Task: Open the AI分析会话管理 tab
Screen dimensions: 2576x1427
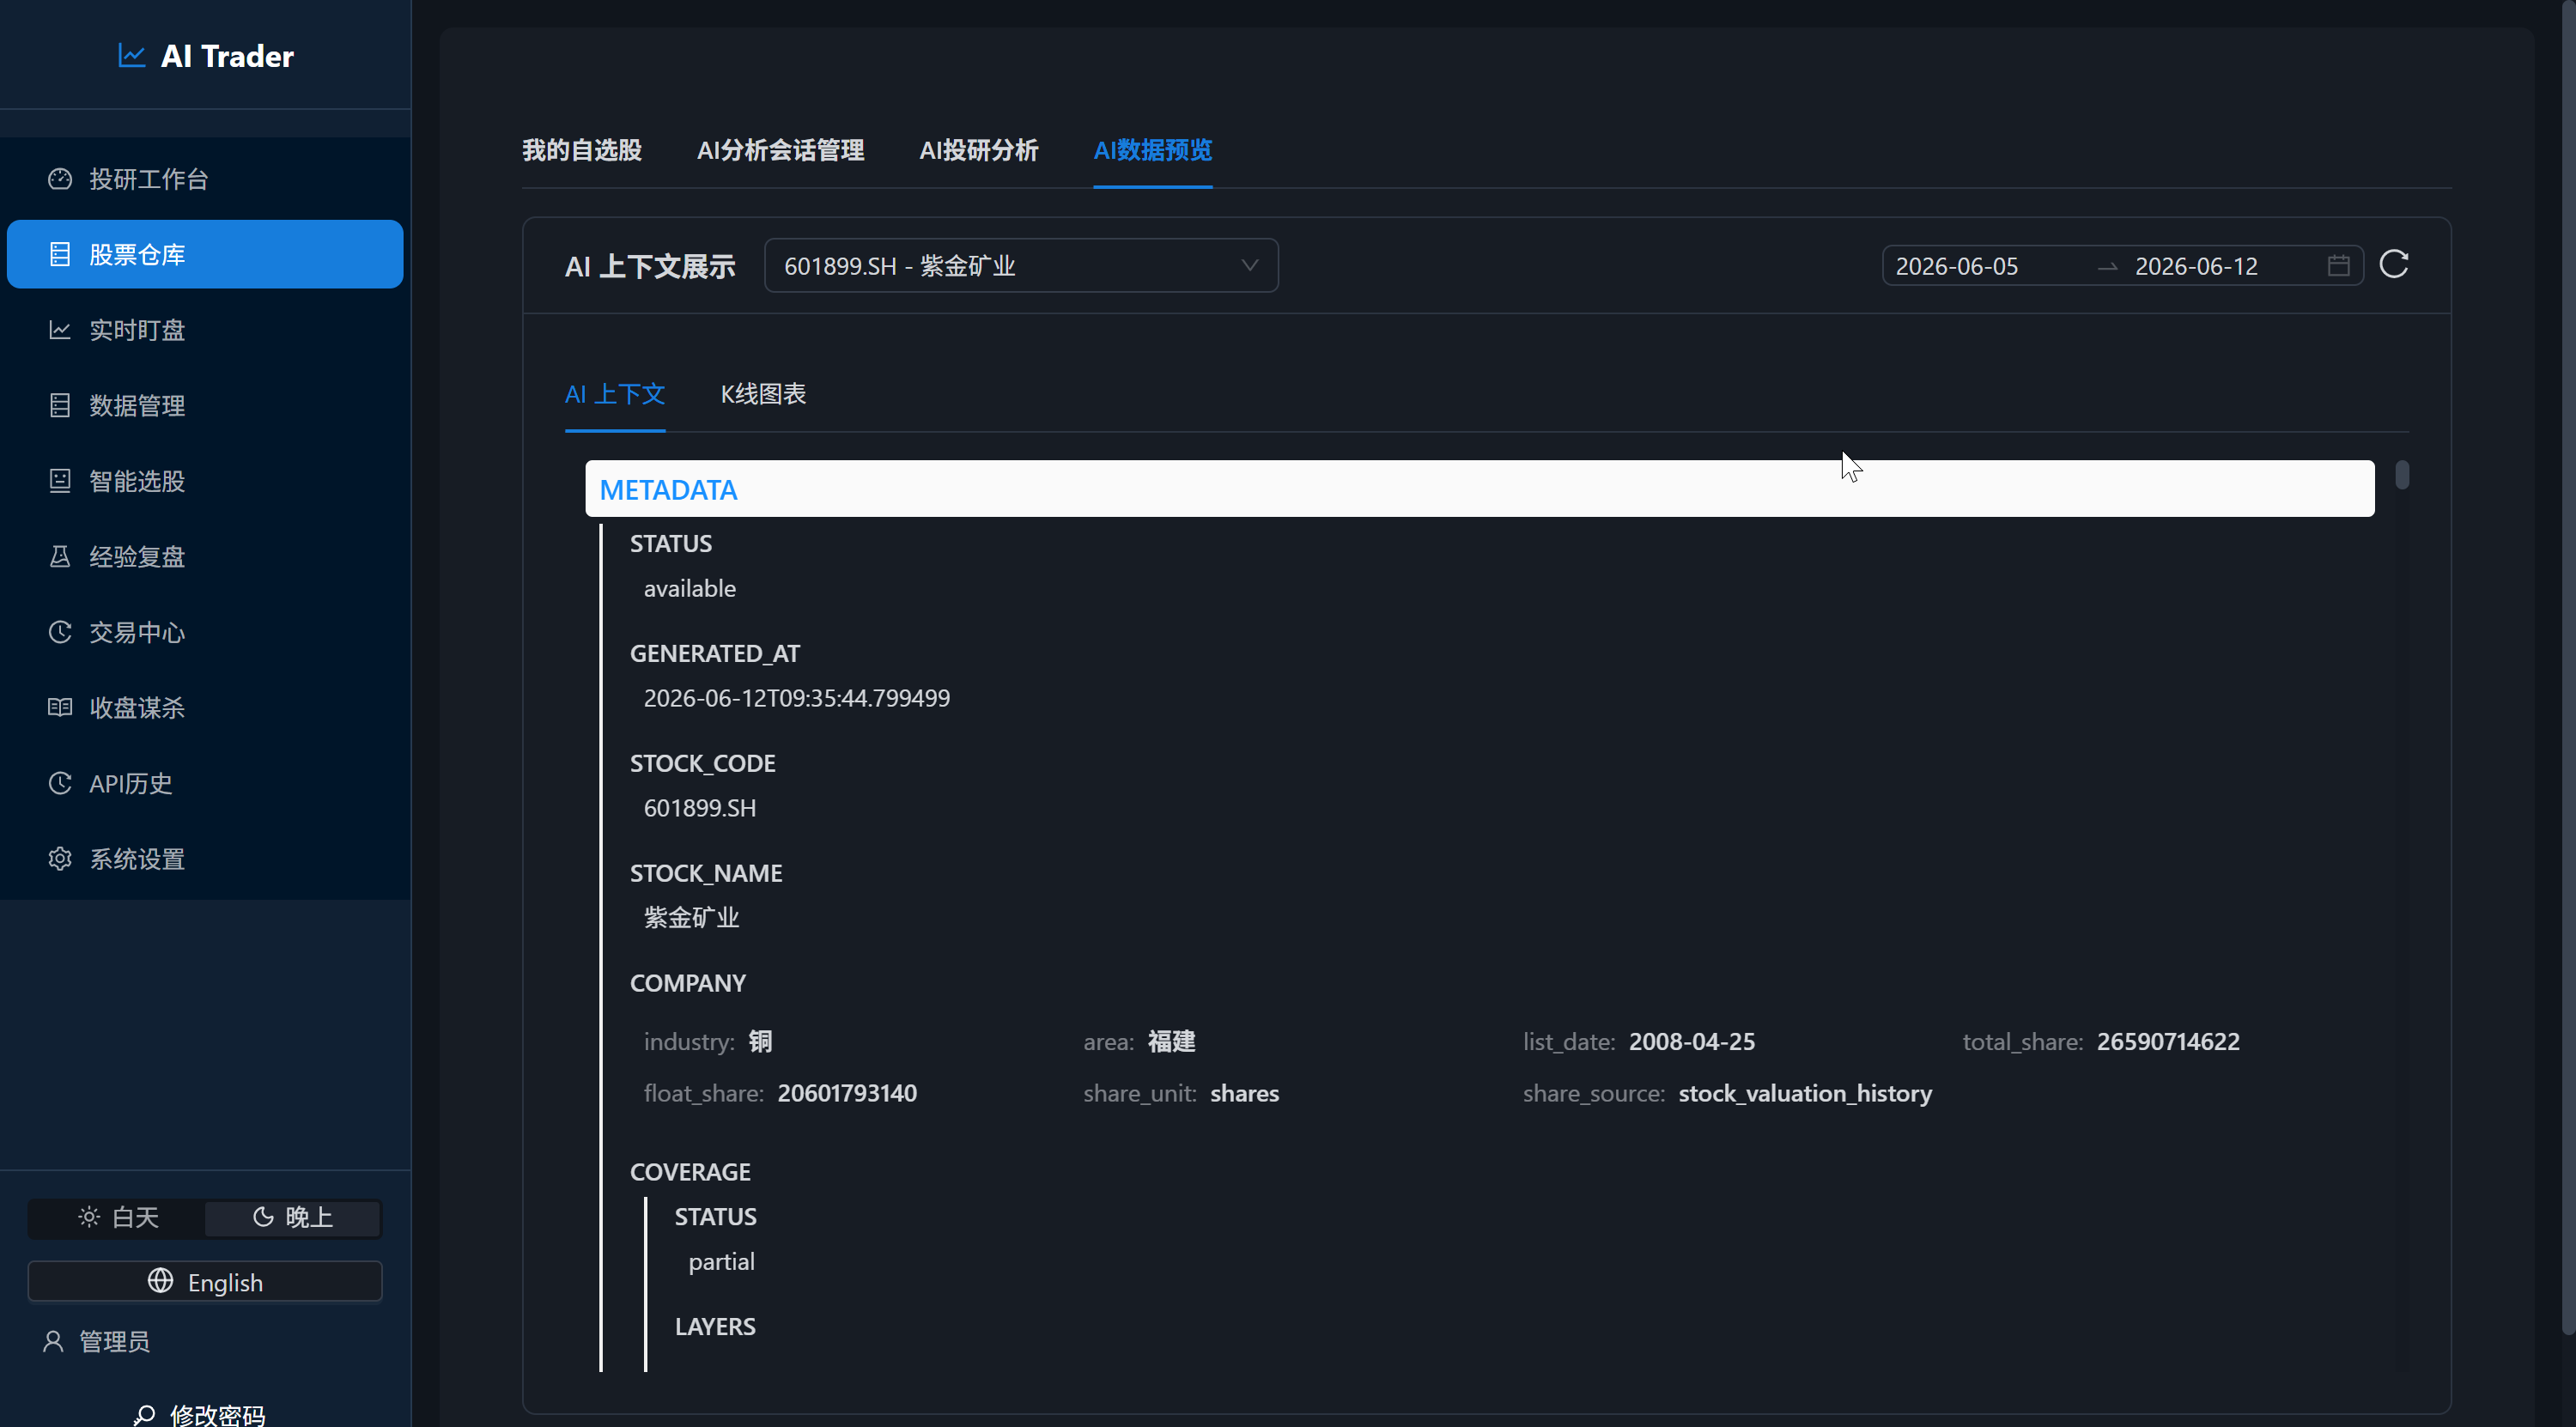Action: tap(780, 150)
